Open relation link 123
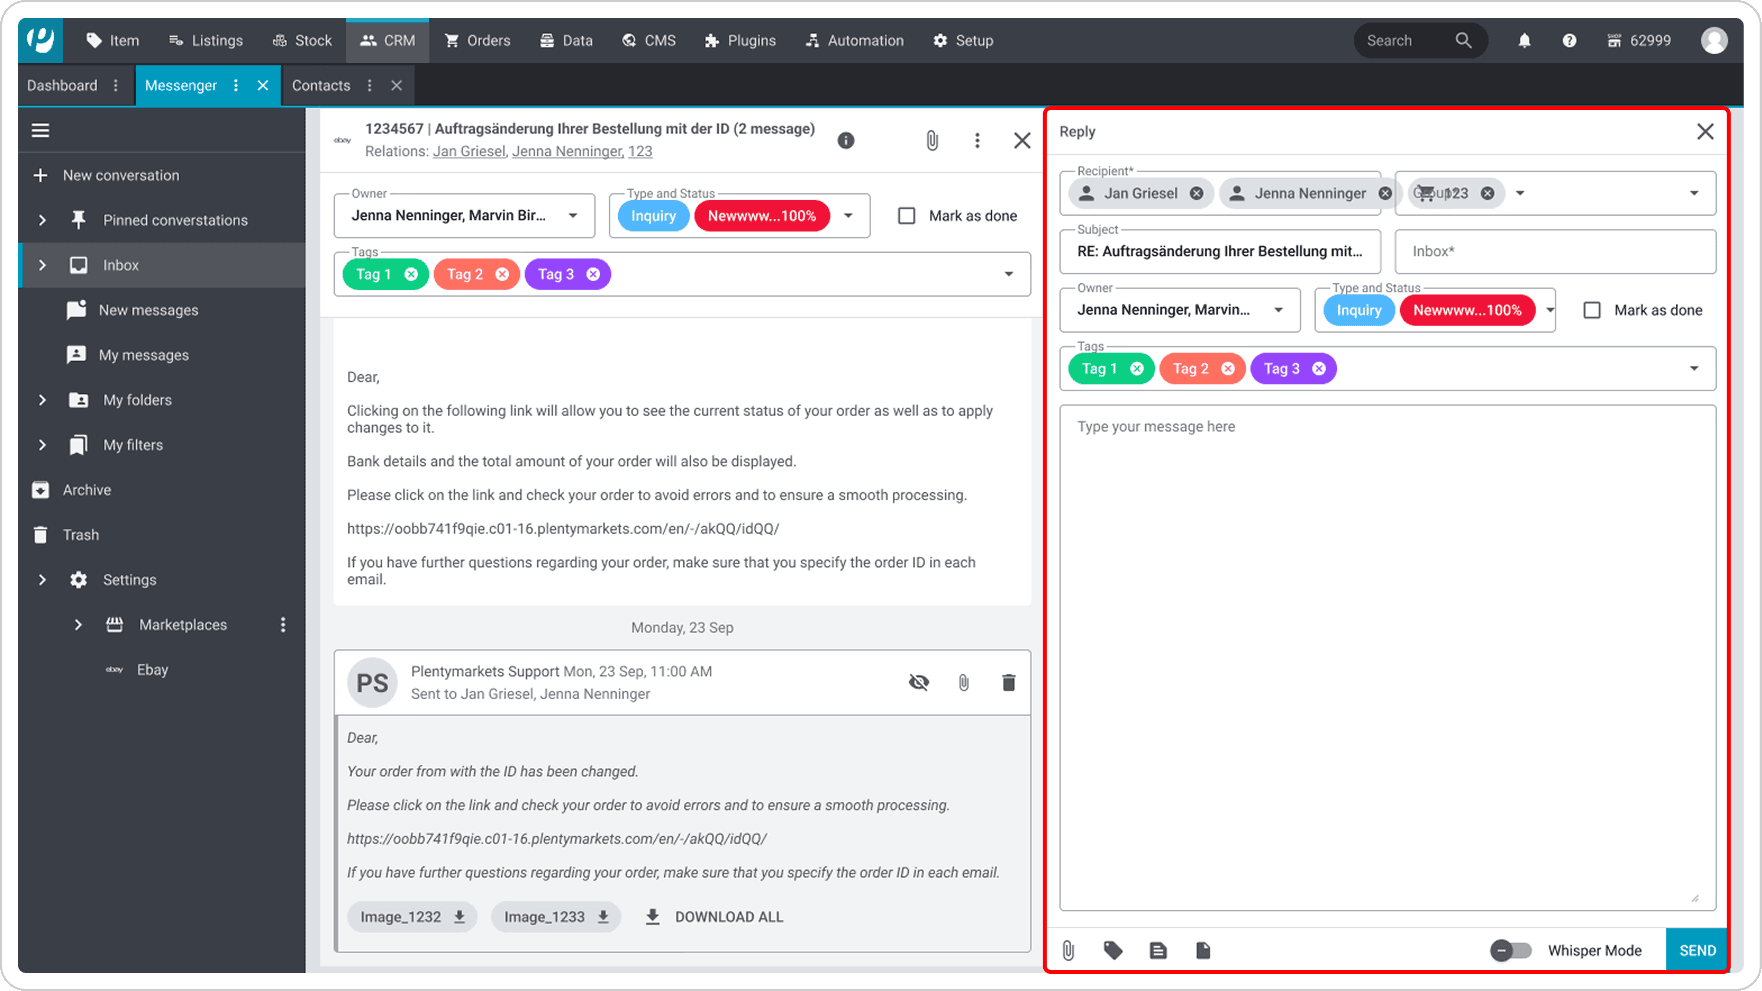Screen dimensions: 1762x991 pyautogui.click(x=640, y=151)
